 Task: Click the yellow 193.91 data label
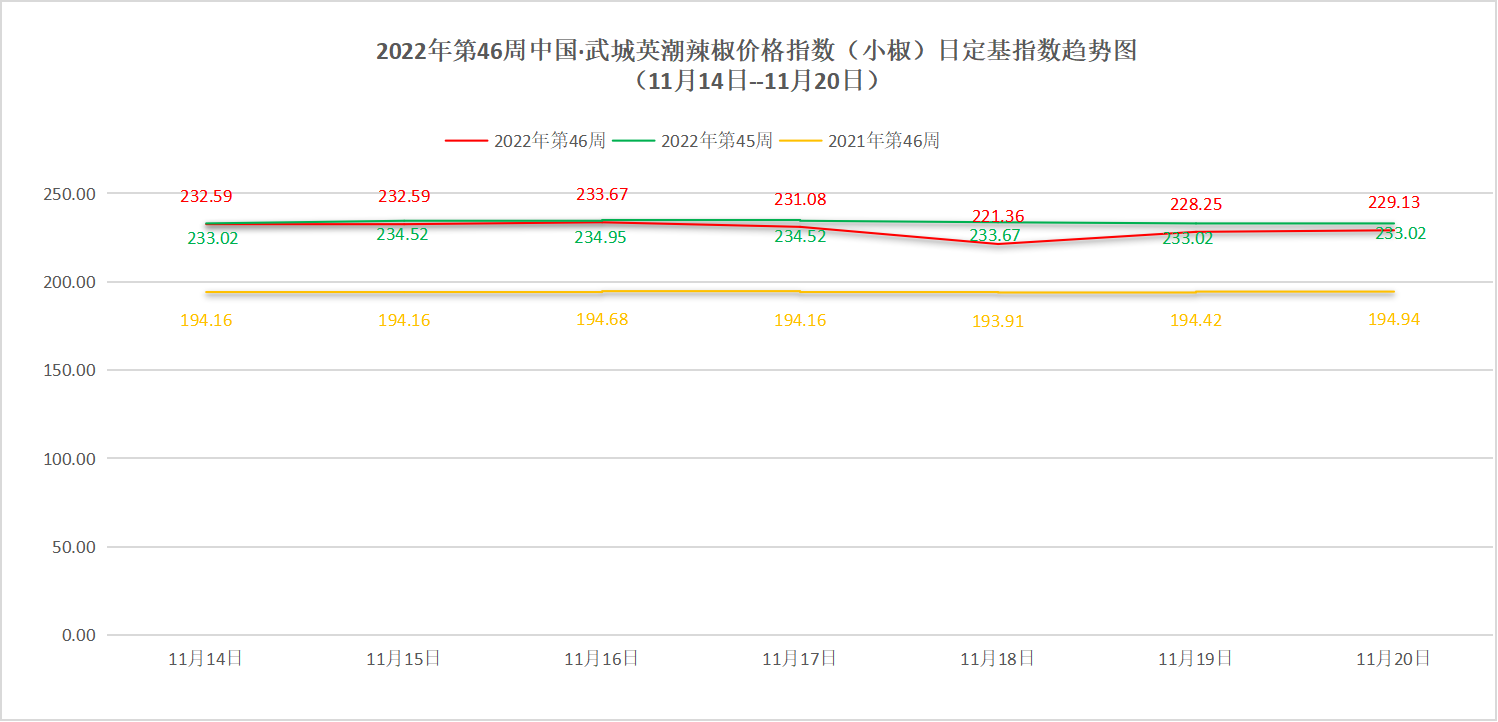tap(998, 322)
